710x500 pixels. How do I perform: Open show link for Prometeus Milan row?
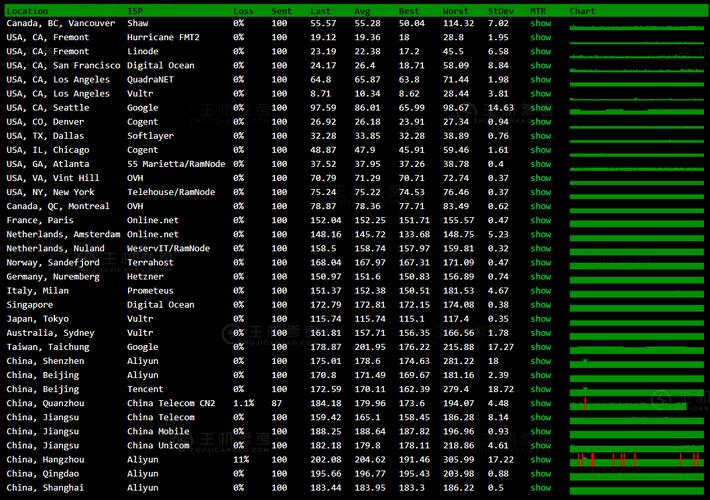click(x=541, y=290)
